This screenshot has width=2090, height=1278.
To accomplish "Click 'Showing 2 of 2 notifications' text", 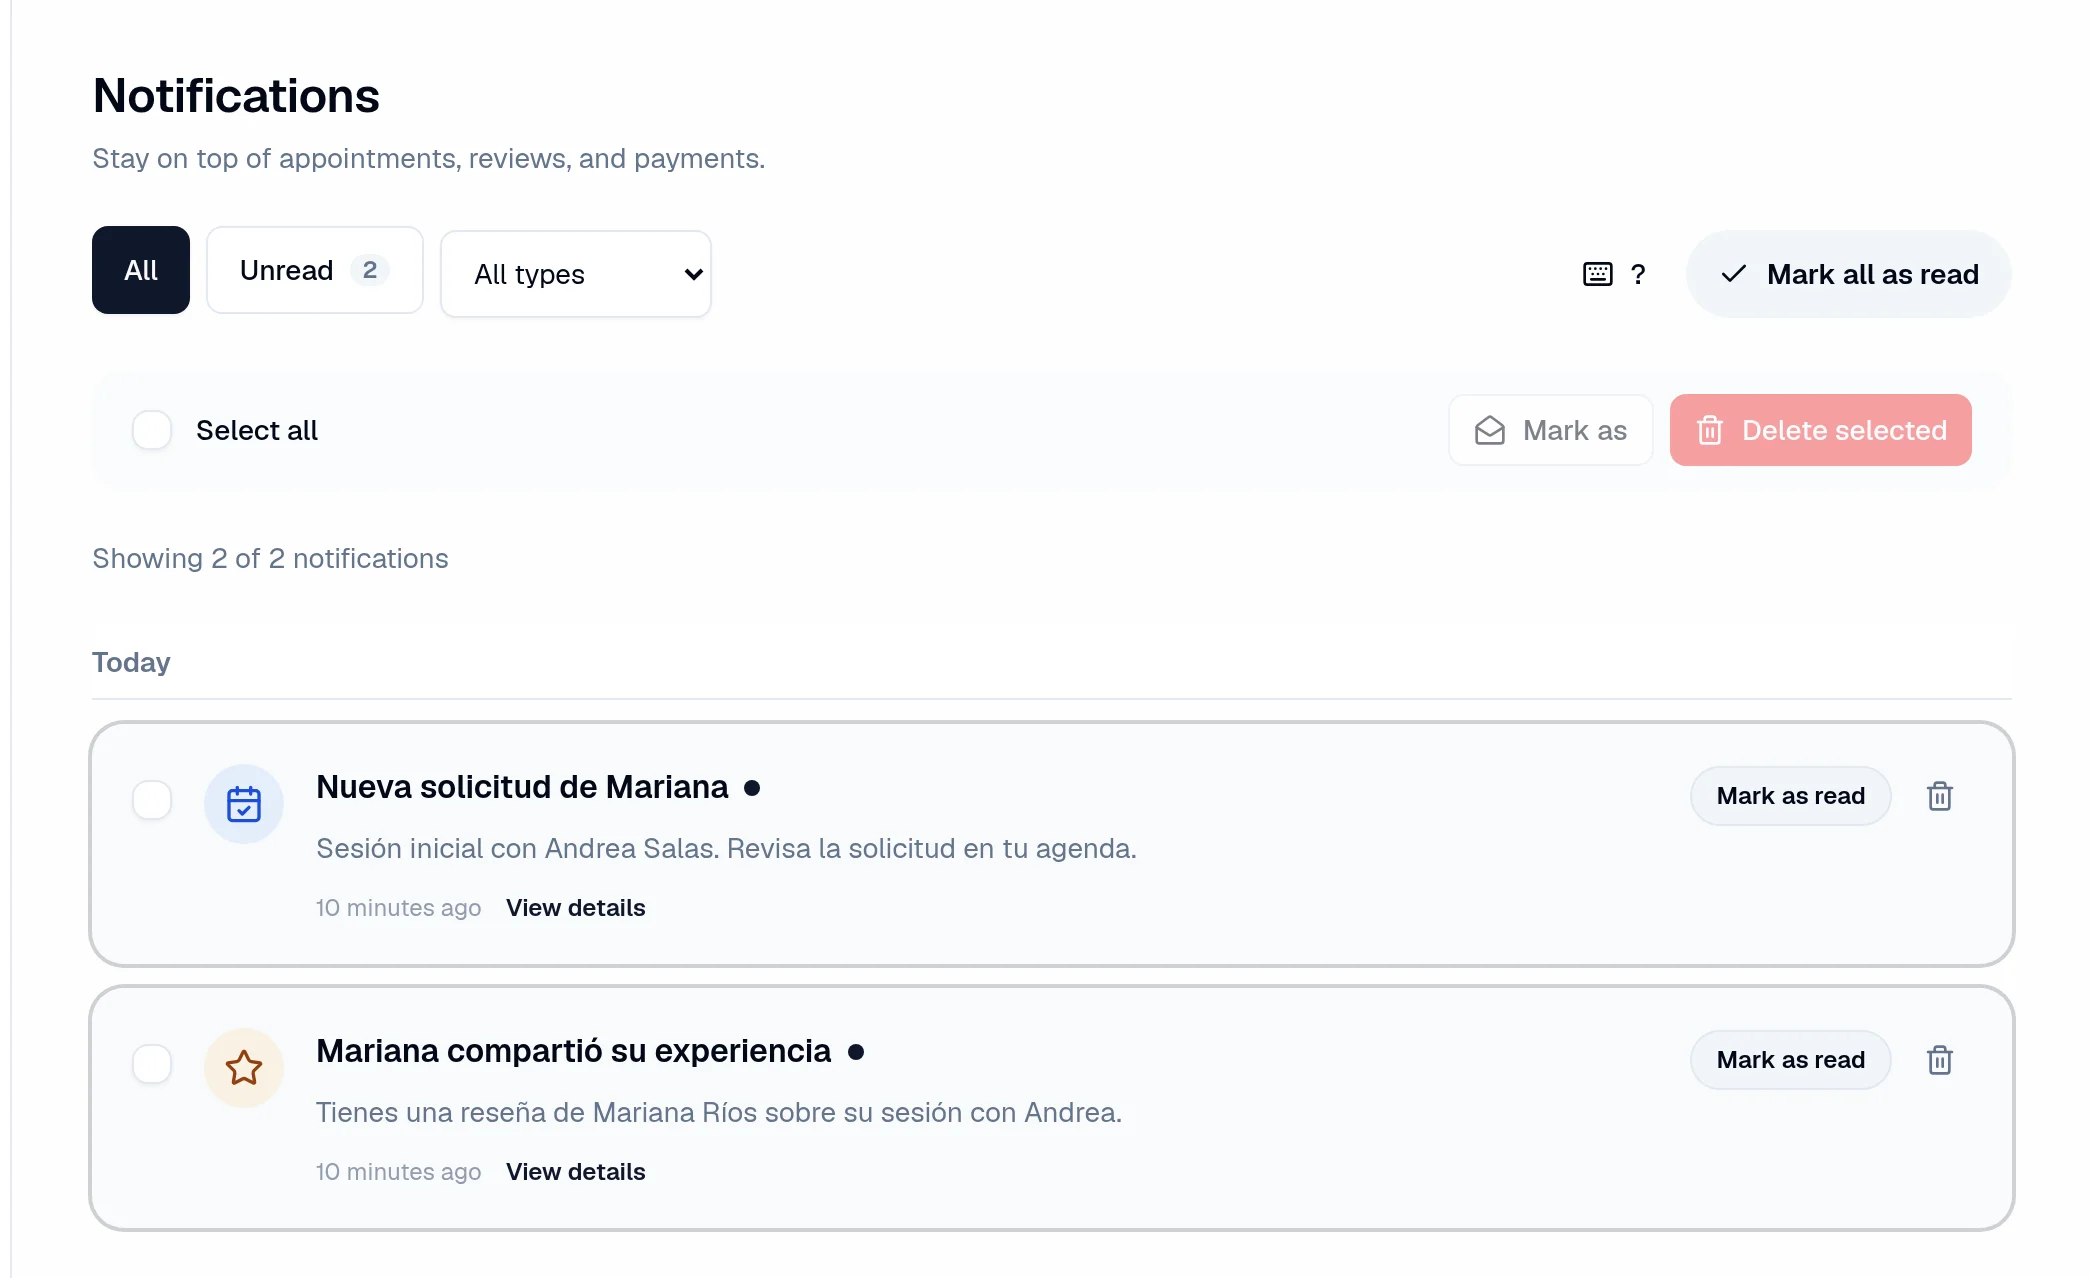I will (270, 558).
